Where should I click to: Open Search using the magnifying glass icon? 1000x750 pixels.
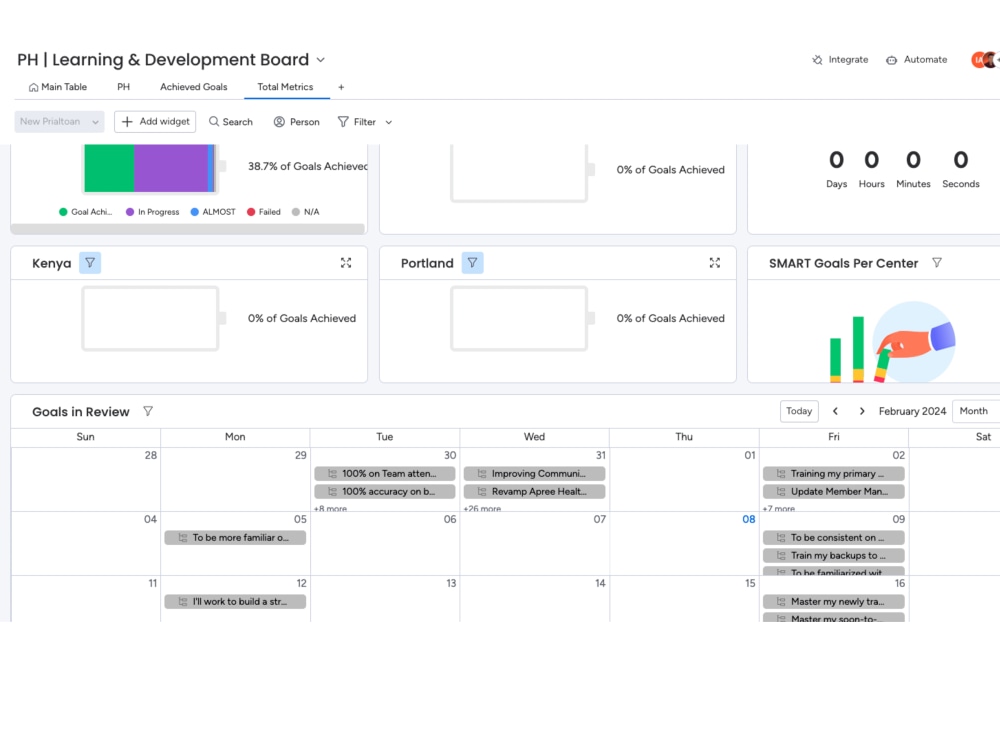pyautogui.click(x=211, y=121)
